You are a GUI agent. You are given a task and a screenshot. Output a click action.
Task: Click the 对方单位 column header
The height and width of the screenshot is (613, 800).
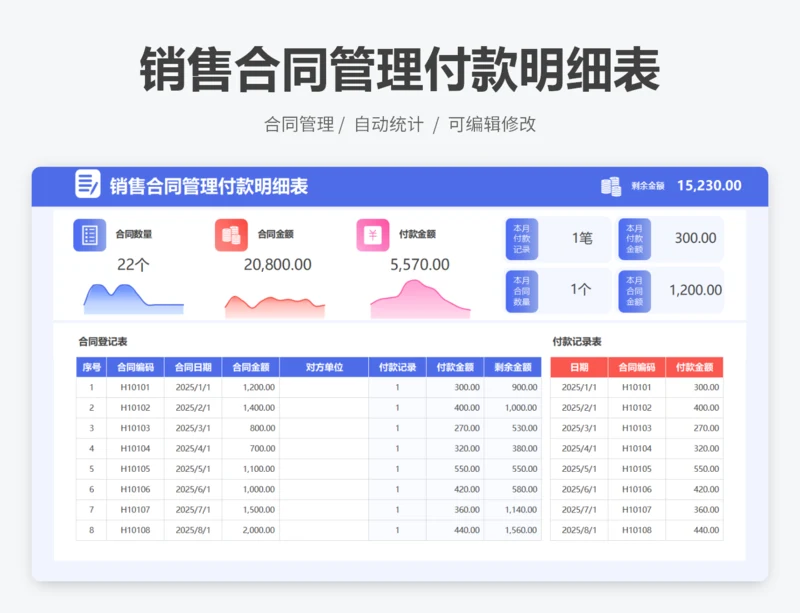(324, 367)
